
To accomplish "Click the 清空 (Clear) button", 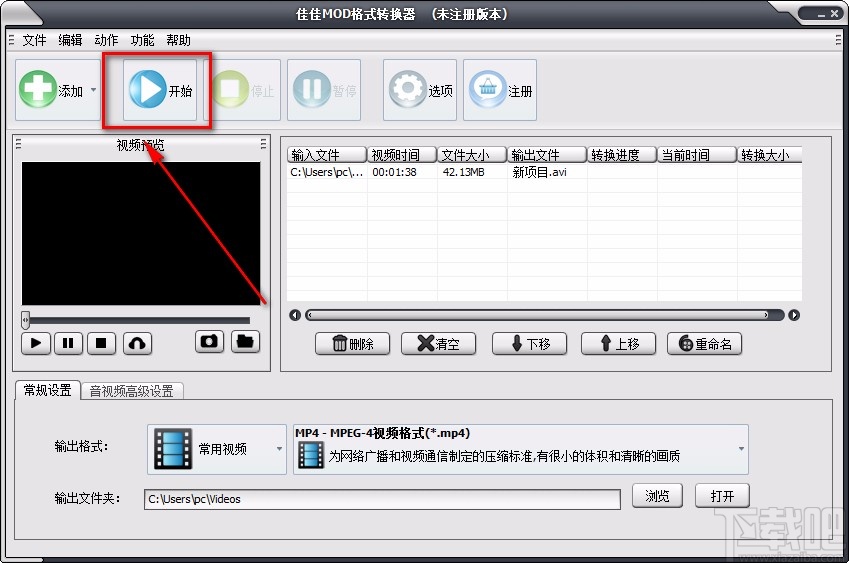I will click(439, 344).
